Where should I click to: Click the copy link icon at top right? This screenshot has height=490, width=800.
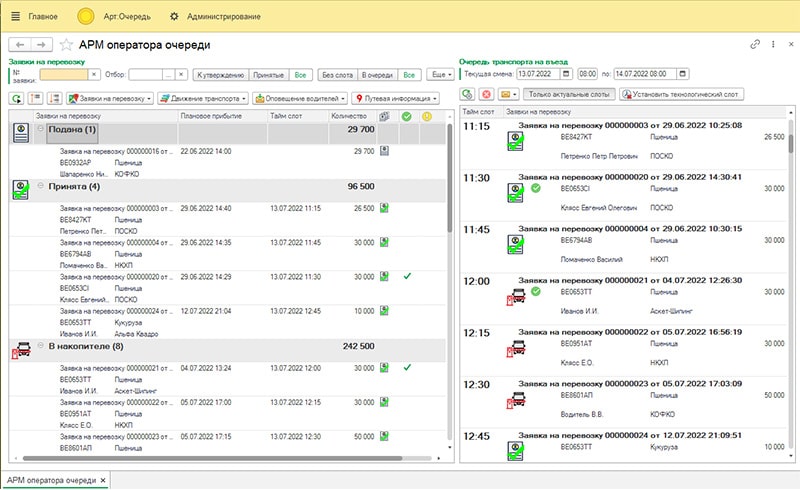pos(755,44)
